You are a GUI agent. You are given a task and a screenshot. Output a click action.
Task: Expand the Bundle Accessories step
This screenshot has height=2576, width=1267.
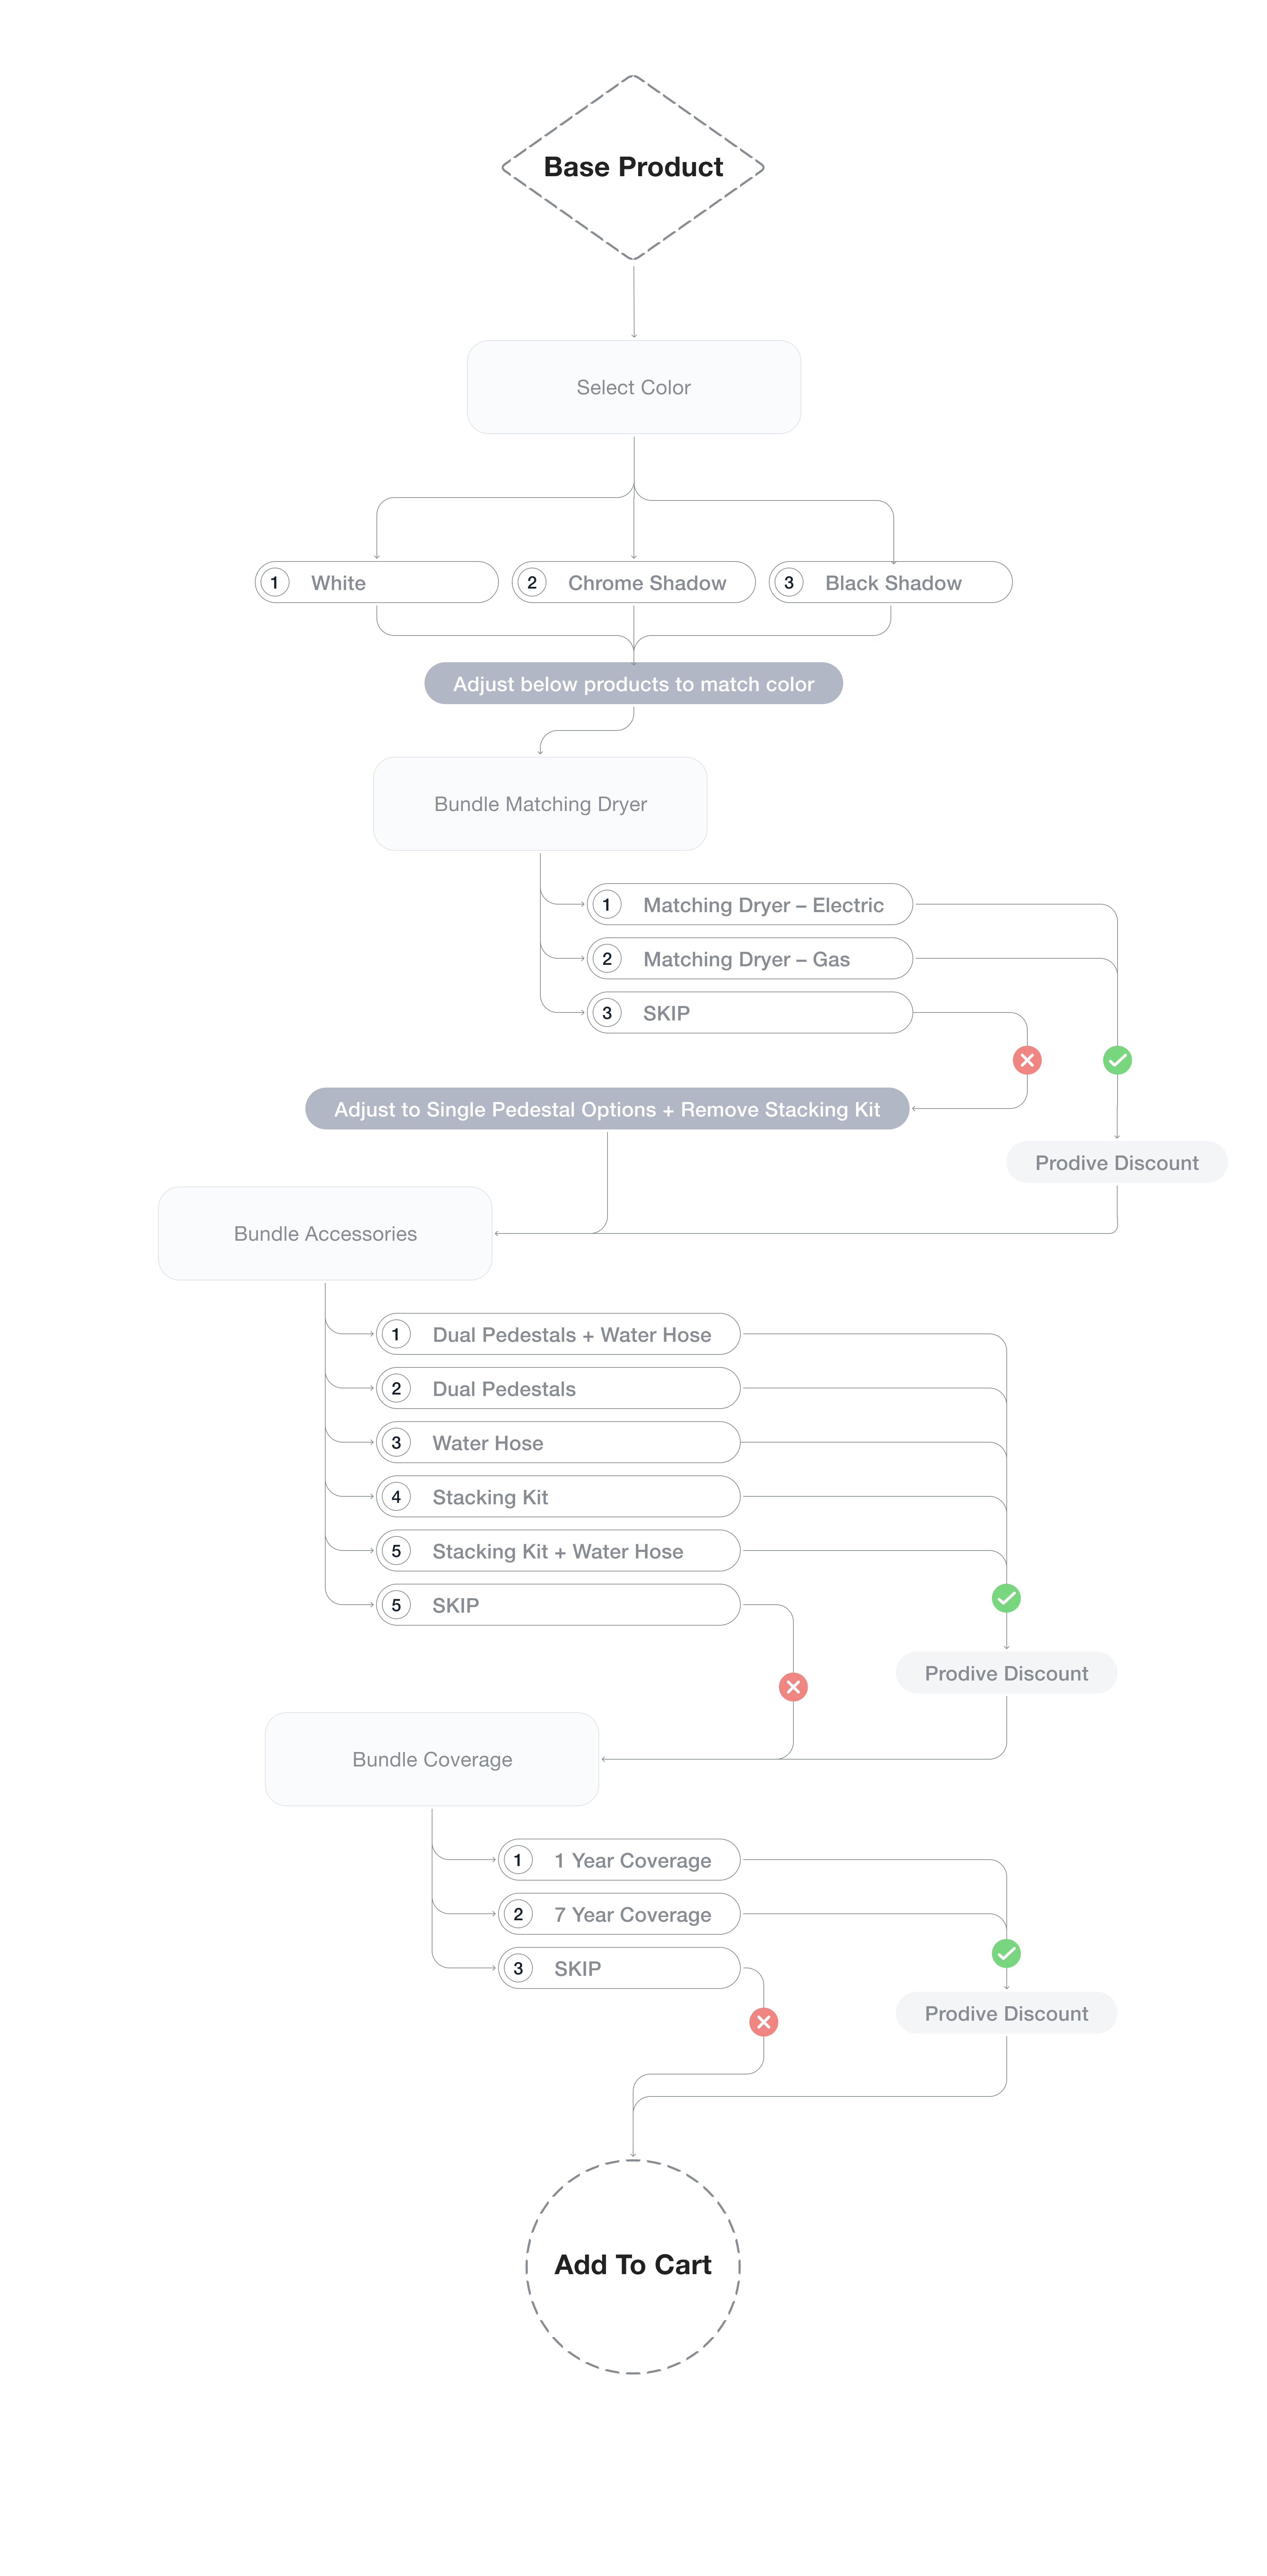click(325, 1234)
